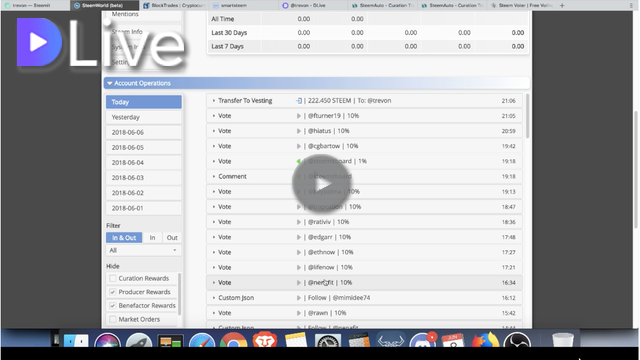Open Calendar from the dock
This screenshot has width=640, height=360.
coord(453,340)
